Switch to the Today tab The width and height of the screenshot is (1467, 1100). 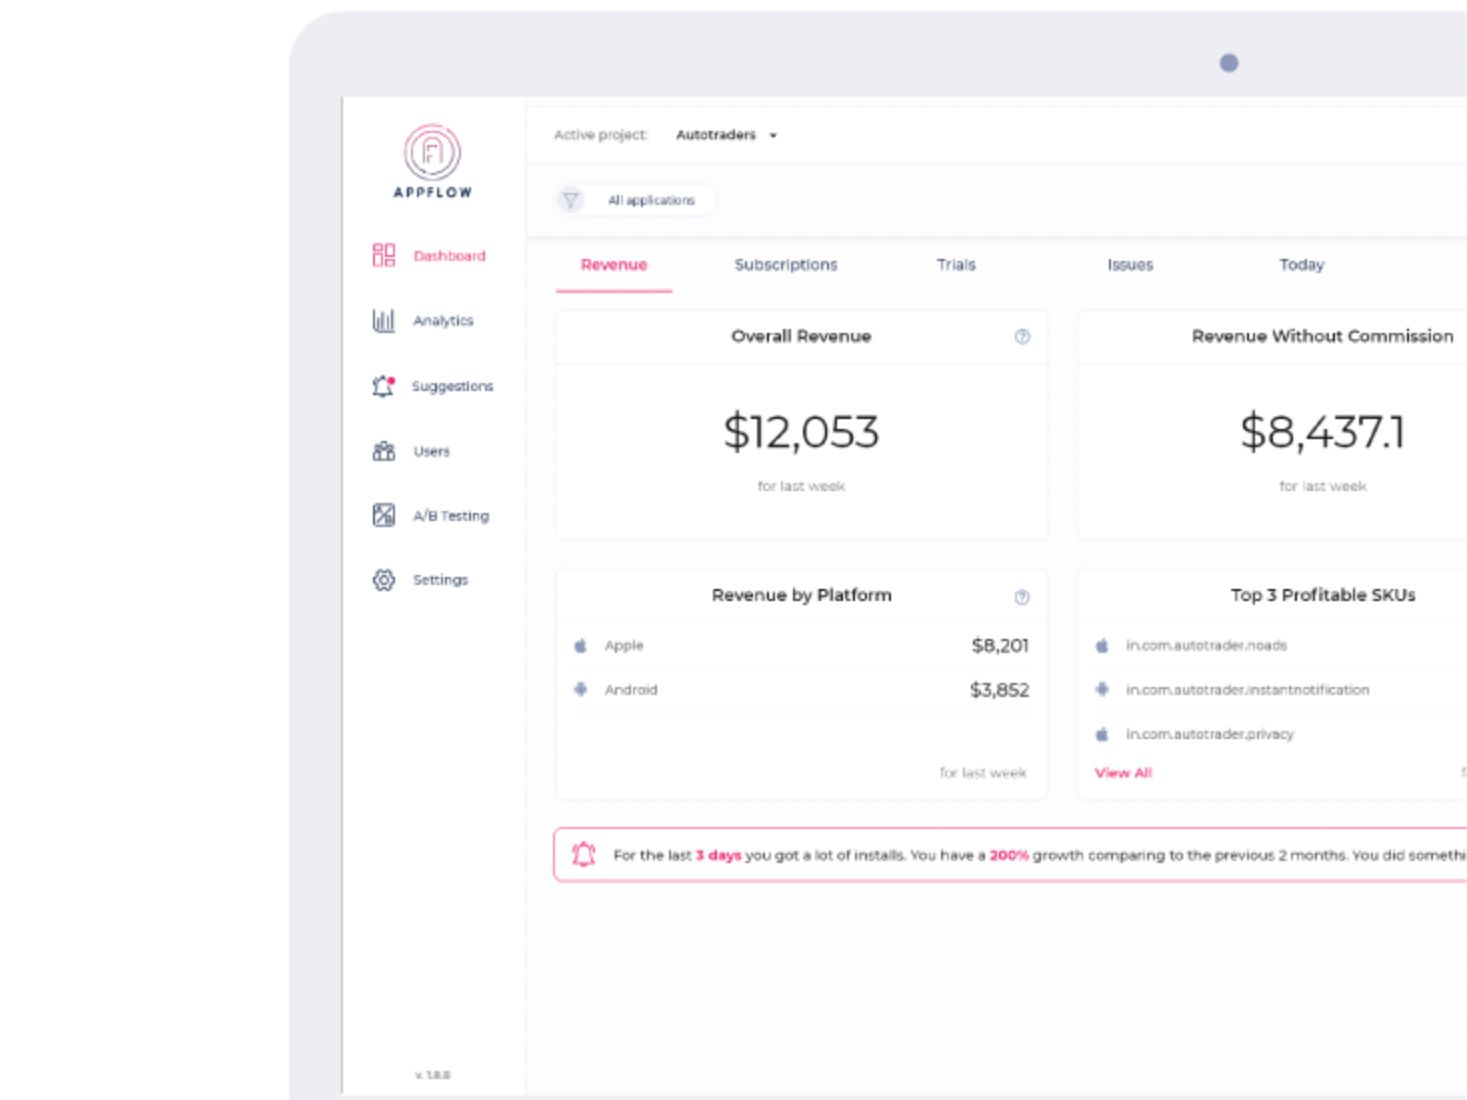[1302, 265]
